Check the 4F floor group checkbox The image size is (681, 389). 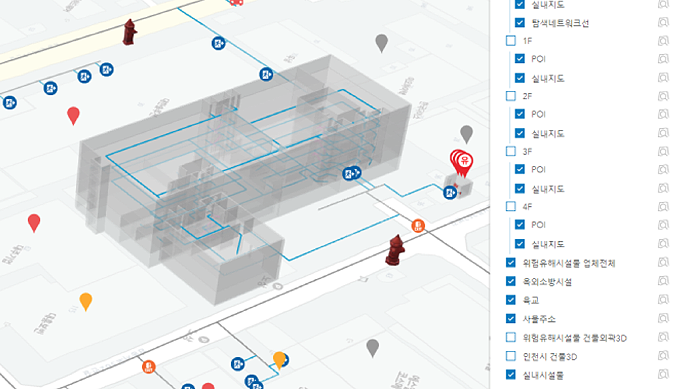pyautogui.click(x=511, y=206)
